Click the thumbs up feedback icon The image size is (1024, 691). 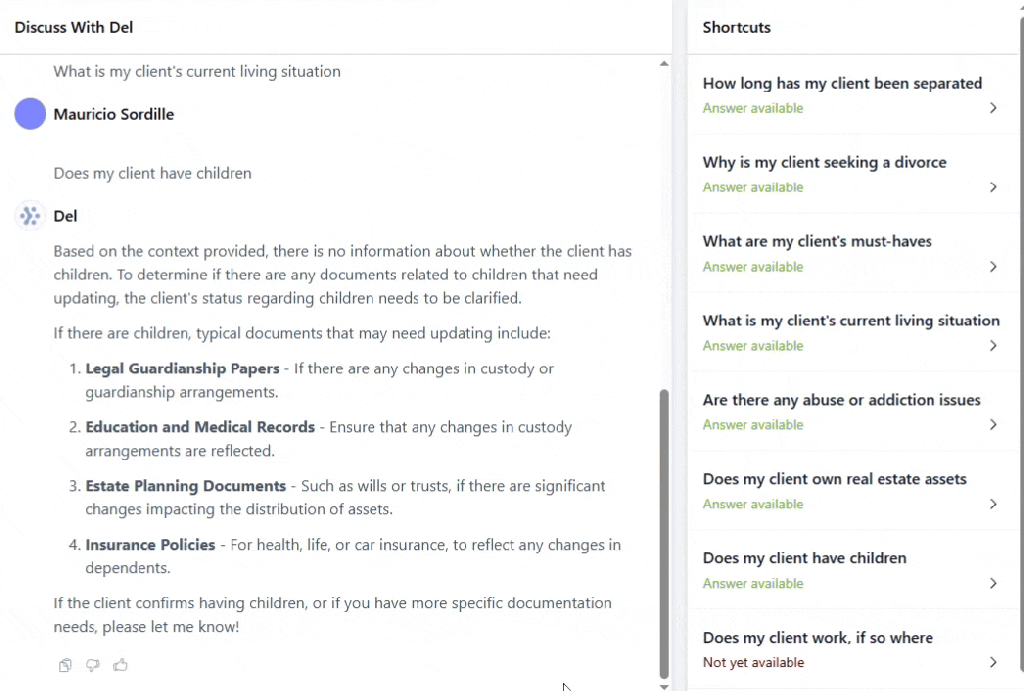(x=121, y=665)
